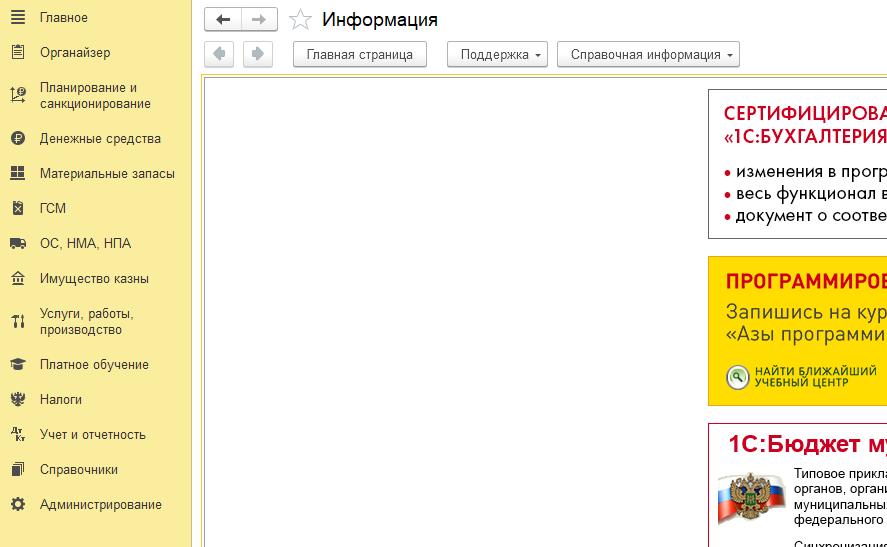
Task: Click the Администрирование gear icon
Action: tap(18, 504)
